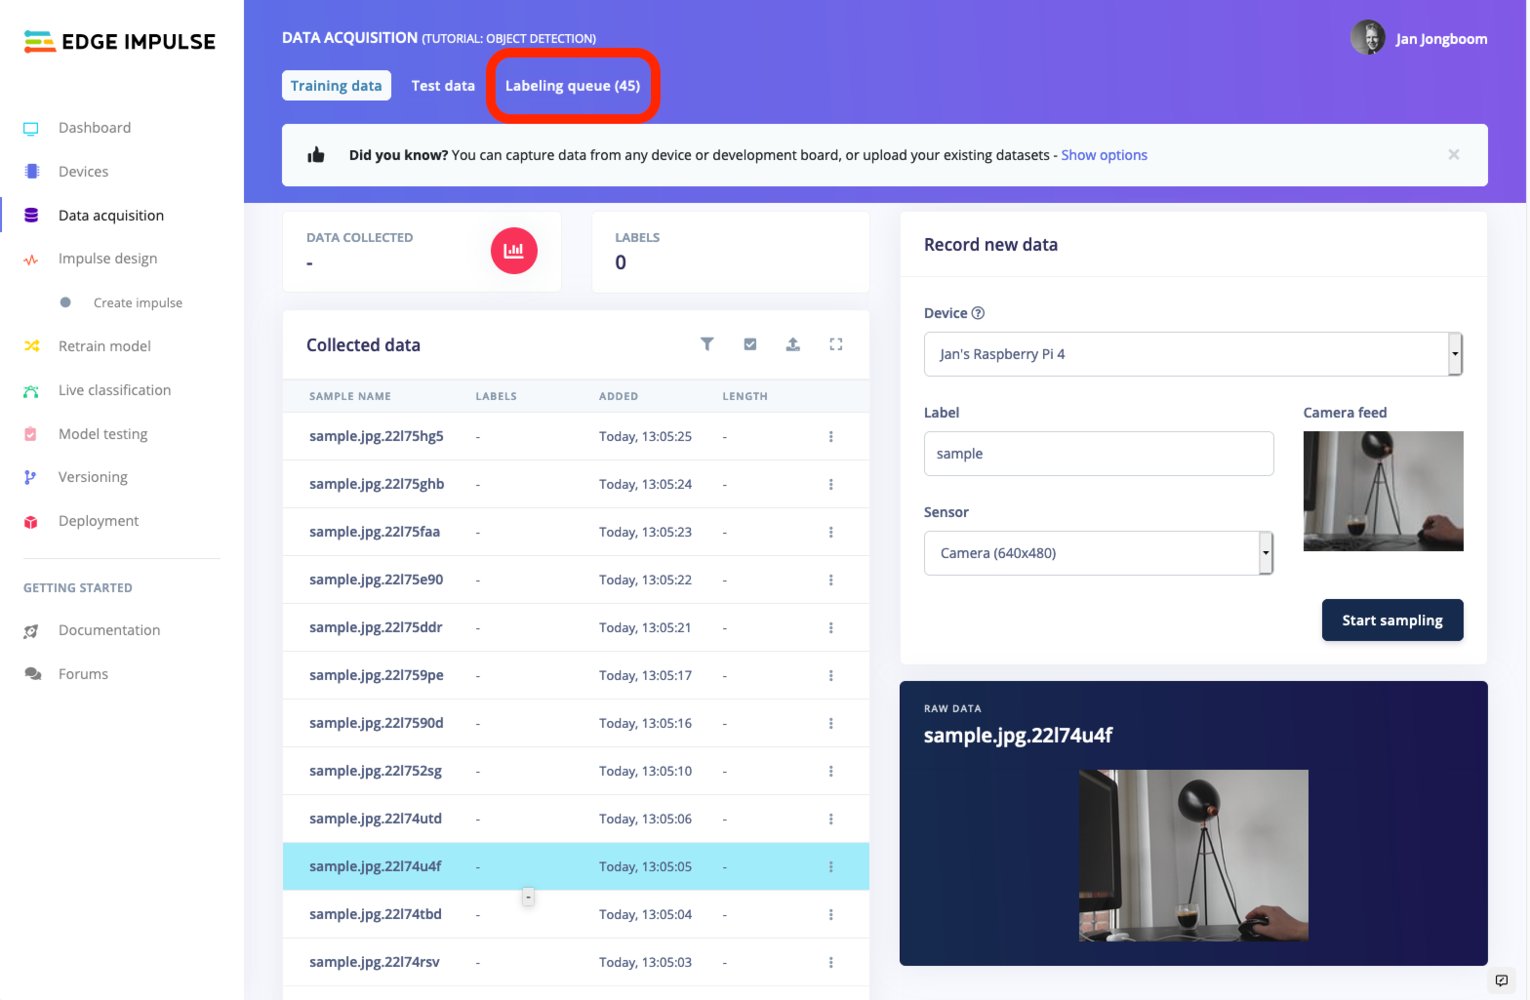Open the Sensor dropdown Camera (640x480)
The width and height of the screenshot is (1530, 1000).
coord(1098,553)
